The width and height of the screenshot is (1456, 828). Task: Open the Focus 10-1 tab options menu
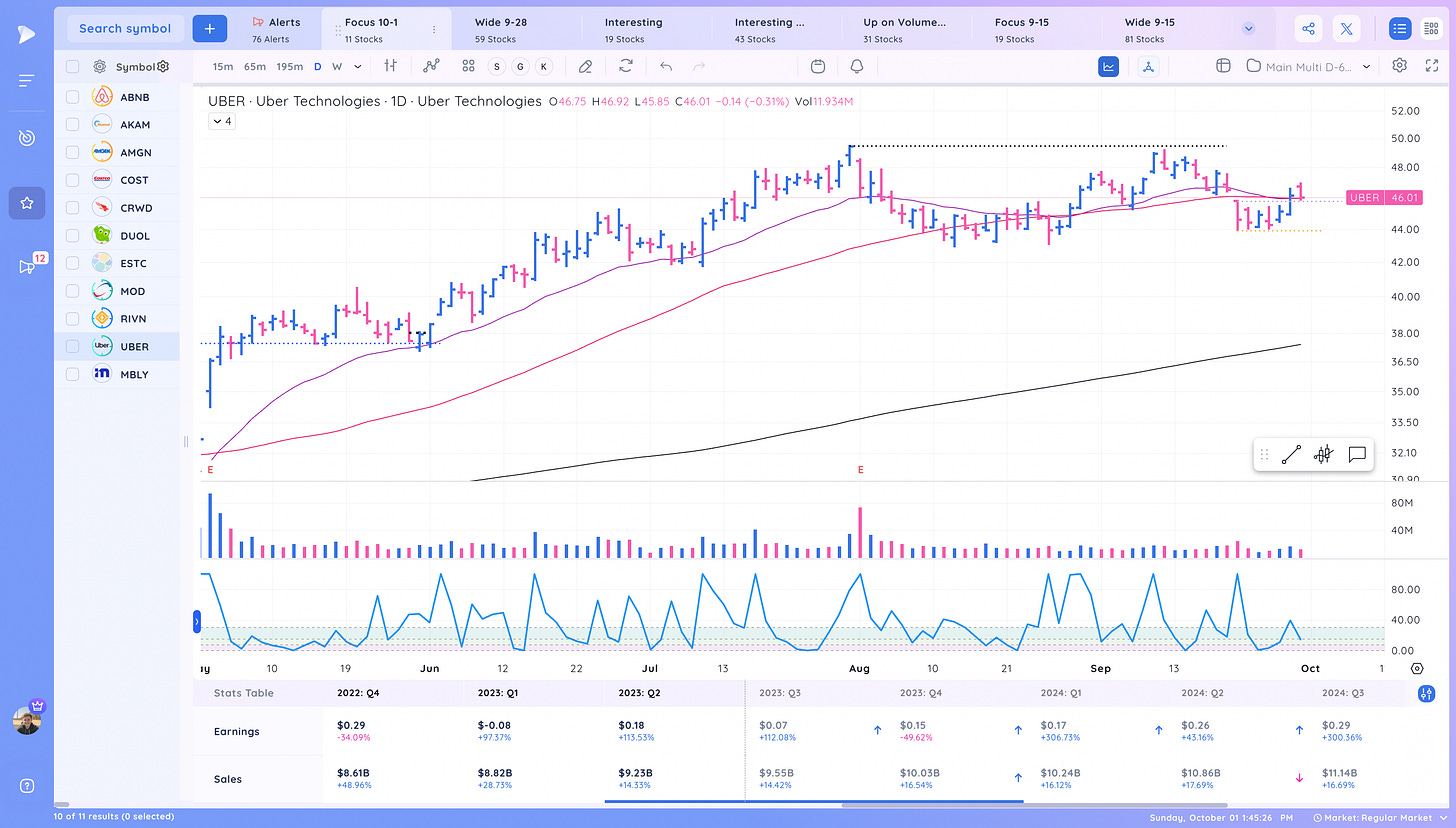[x=433, y=30]
